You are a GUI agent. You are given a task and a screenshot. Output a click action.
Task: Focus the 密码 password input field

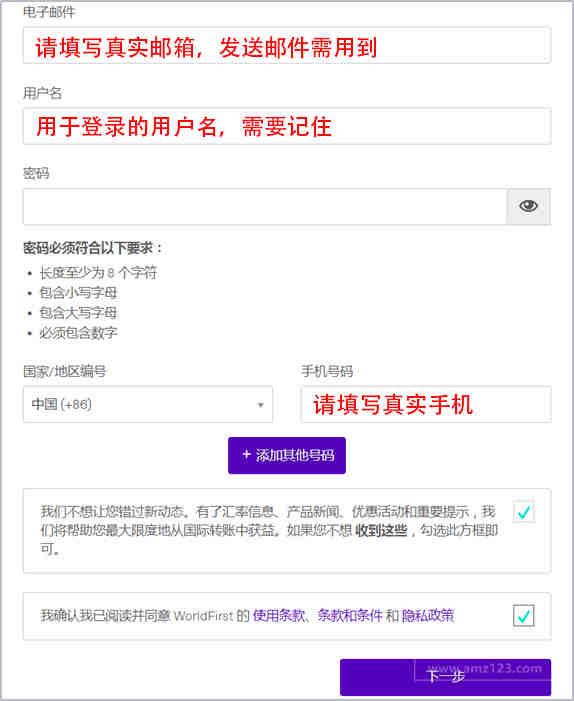tap(265, 207)
